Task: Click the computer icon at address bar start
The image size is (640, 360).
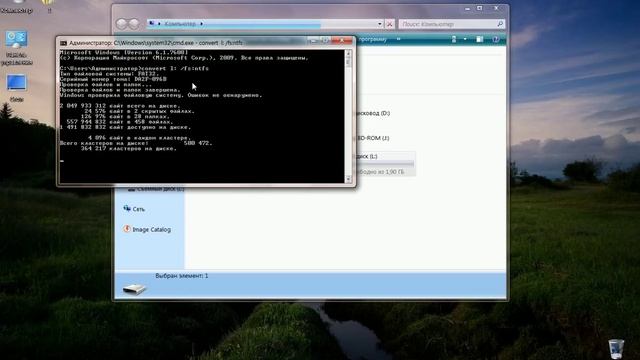Action: point(152,24)
